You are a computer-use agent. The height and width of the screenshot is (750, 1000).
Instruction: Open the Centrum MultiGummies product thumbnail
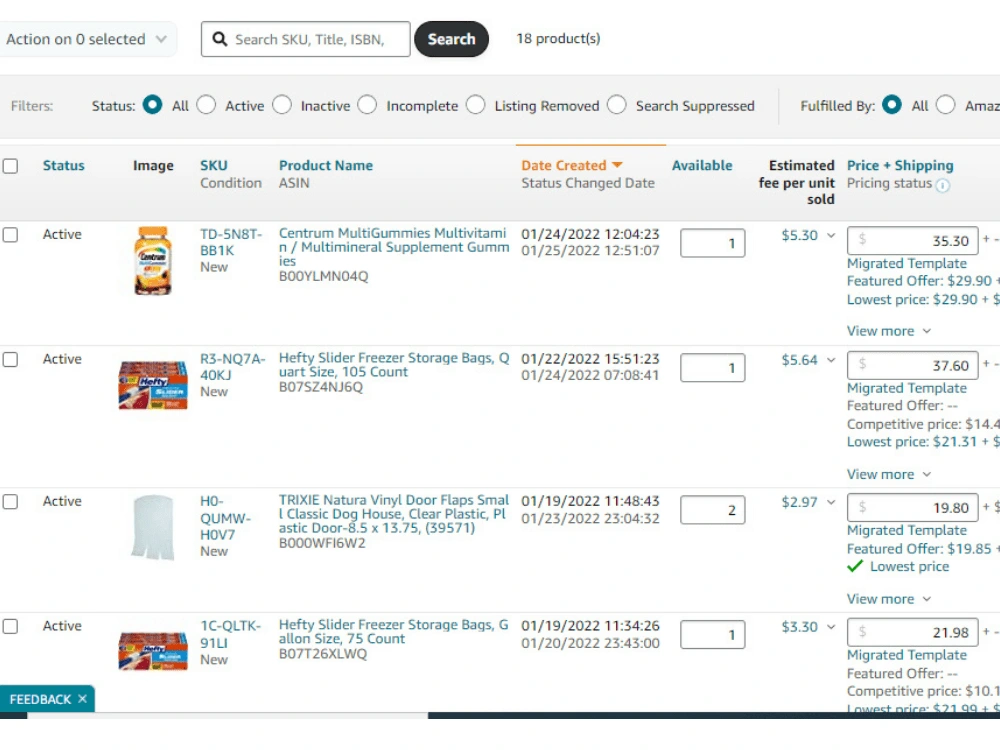click(x=153, y=261)
